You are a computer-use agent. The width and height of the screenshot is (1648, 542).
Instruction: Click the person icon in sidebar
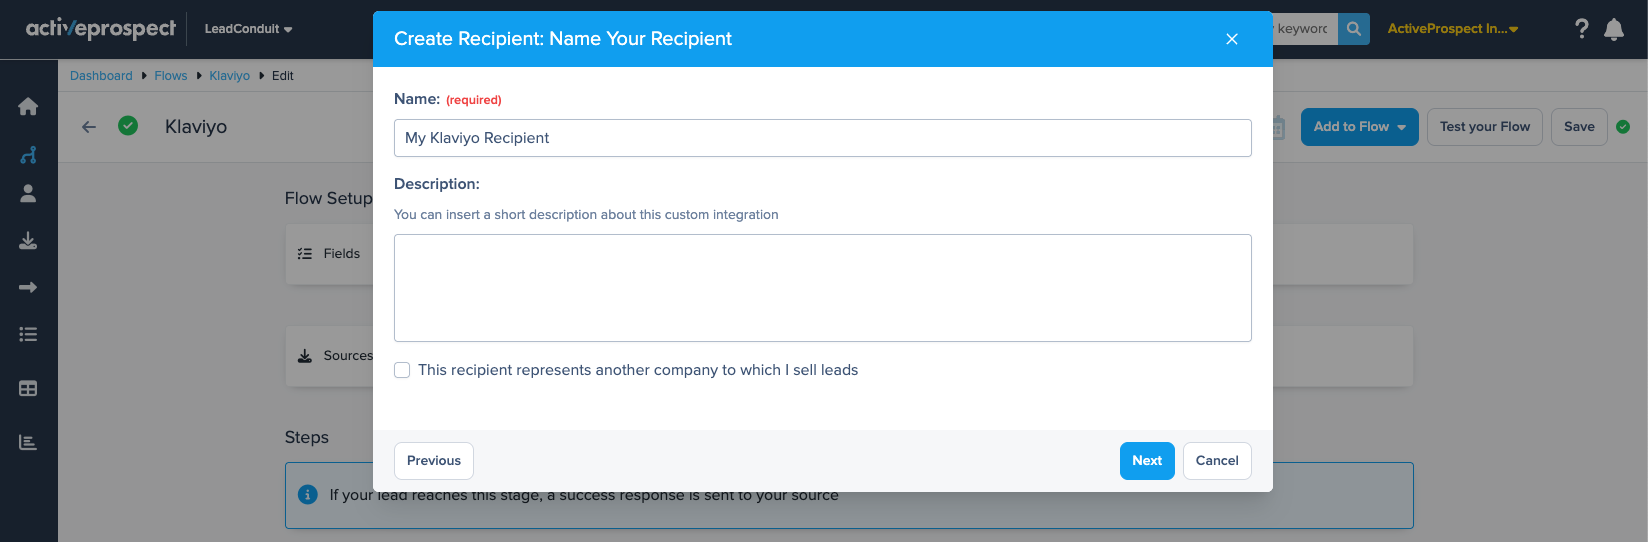coord(28,194)
